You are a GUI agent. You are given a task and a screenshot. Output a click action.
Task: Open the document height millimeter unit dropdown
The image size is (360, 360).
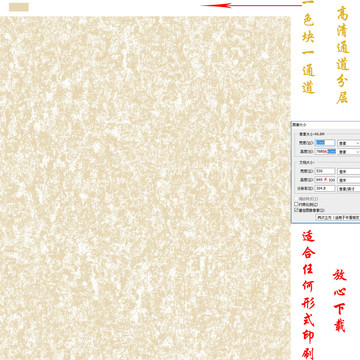(x=349, y=180)
